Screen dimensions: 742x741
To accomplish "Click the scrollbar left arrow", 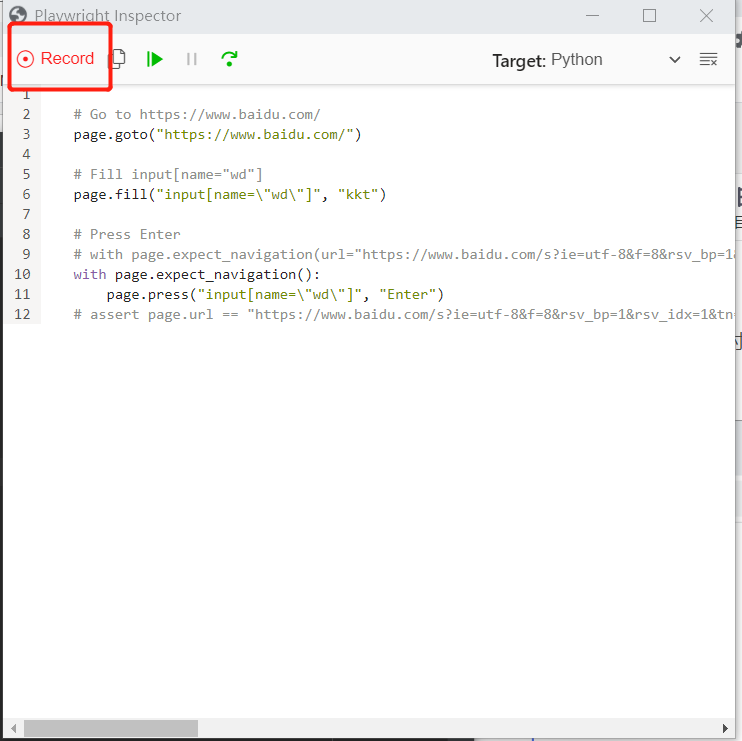I will point(13,728).
